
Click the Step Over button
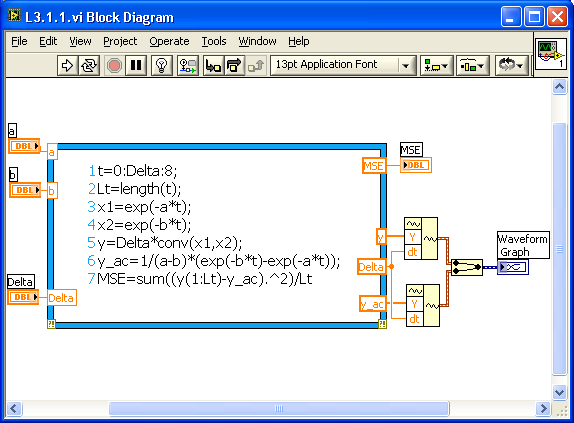tap(234, 65)
